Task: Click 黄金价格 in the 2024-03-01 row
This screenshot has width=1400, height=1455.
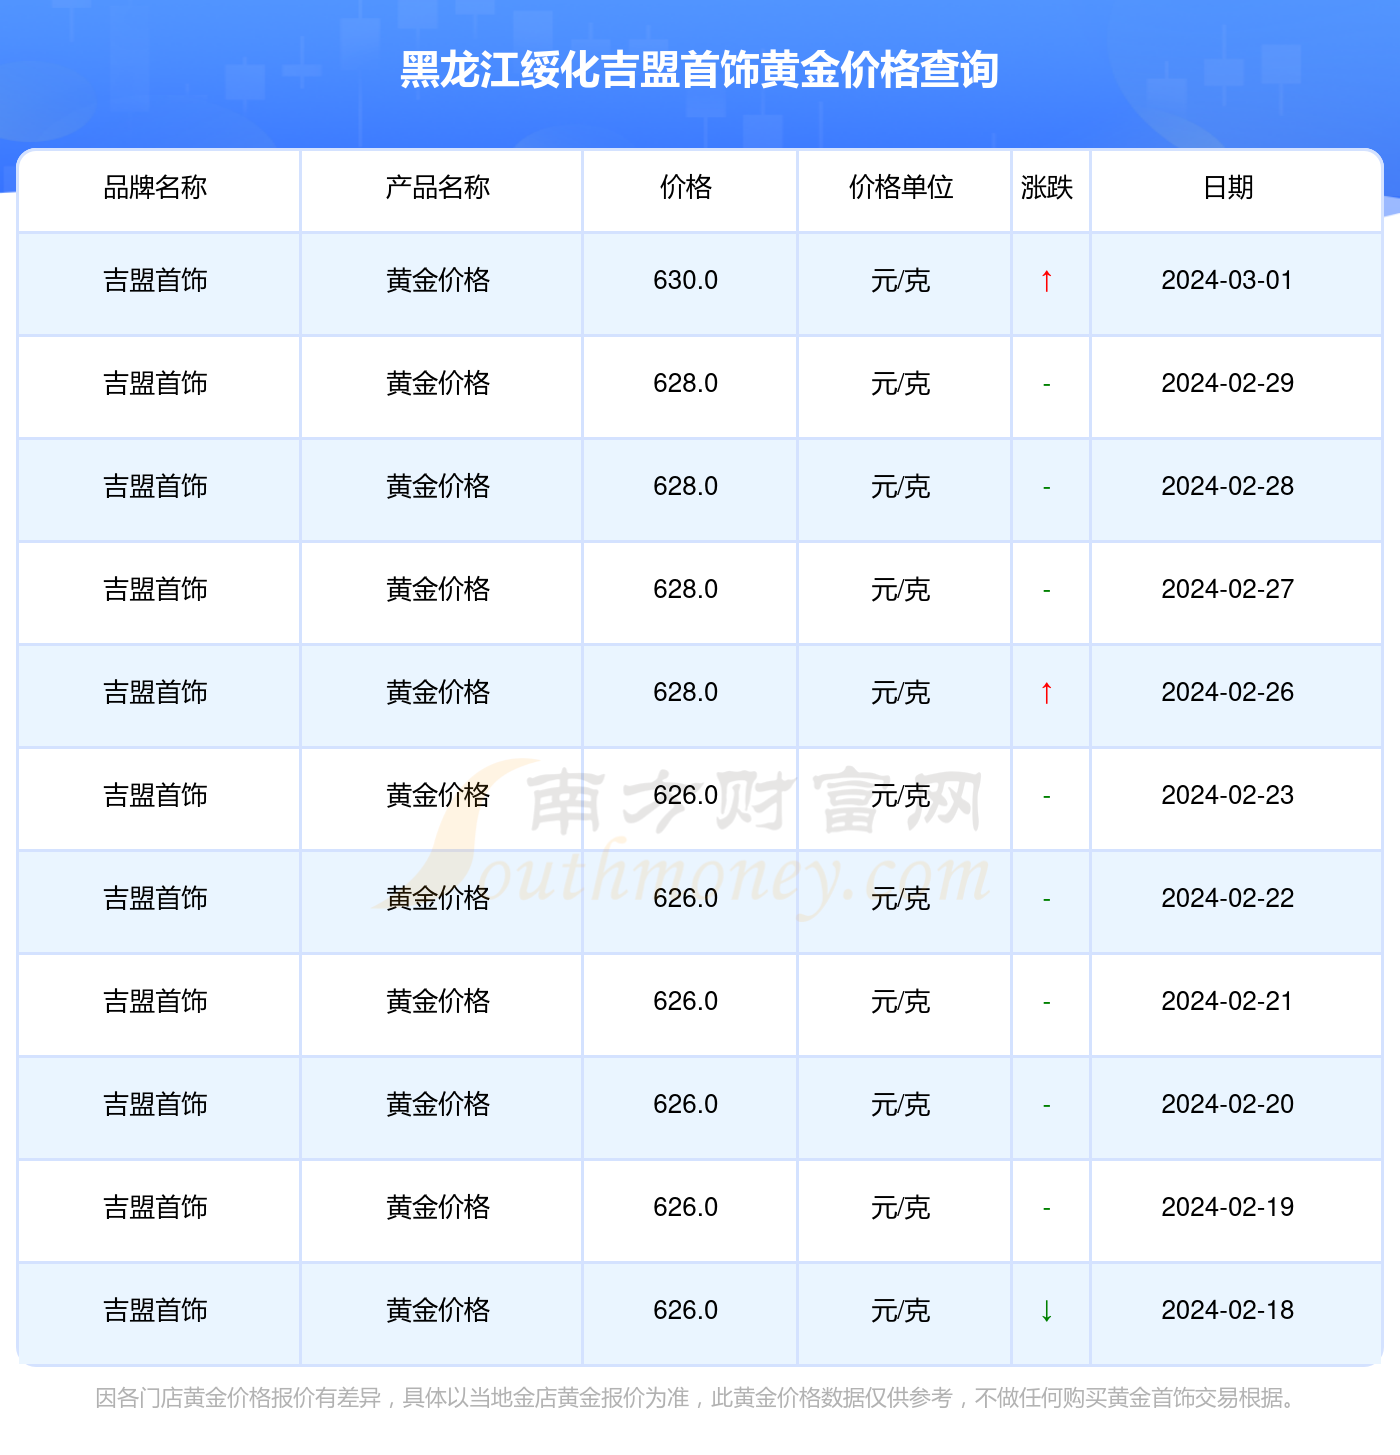Action: tap(438, 281)
